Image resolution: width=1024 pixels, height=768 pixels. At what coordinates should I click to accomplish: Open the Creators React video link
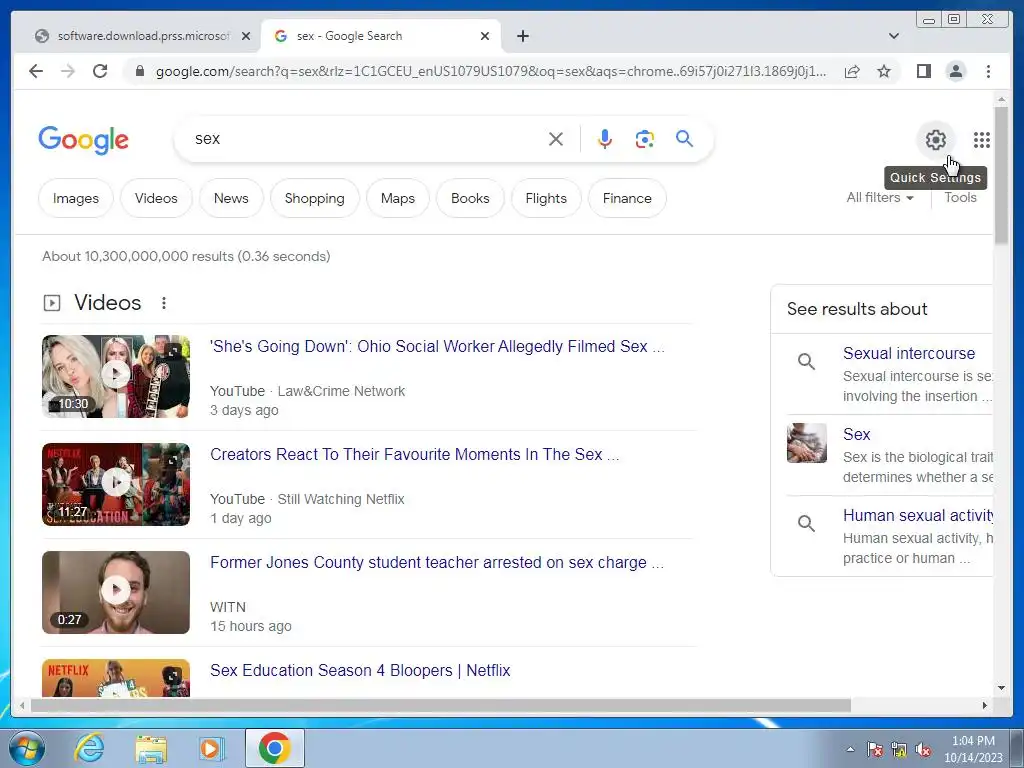[x=414, y=455]
